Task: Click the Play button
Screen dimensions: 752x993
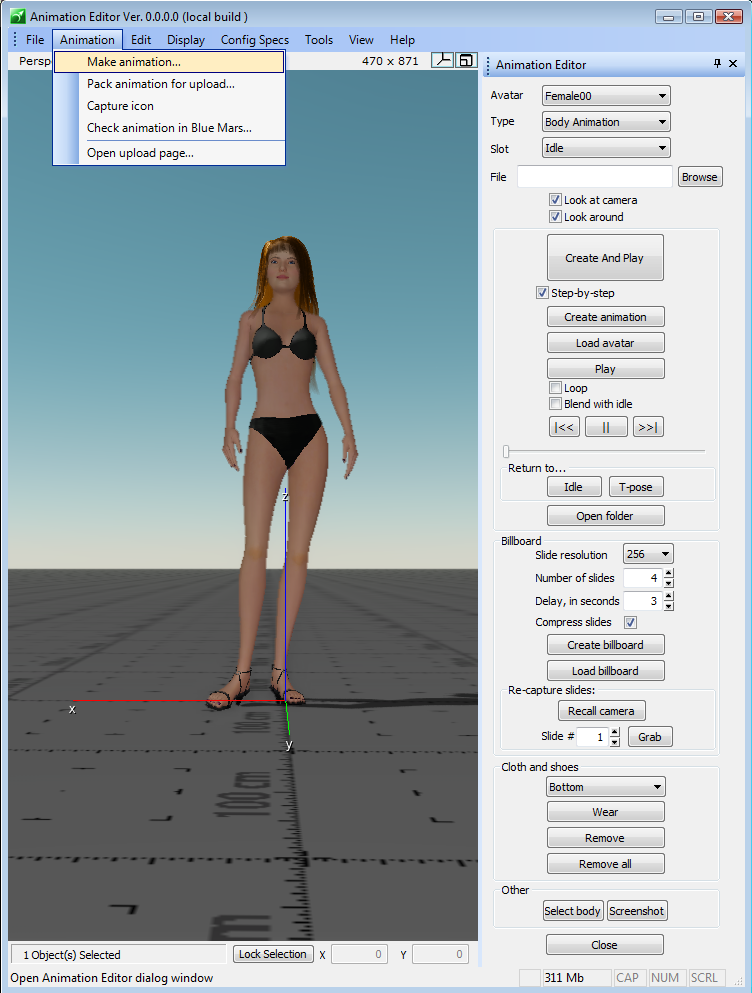Action: (x=606, y=369)
